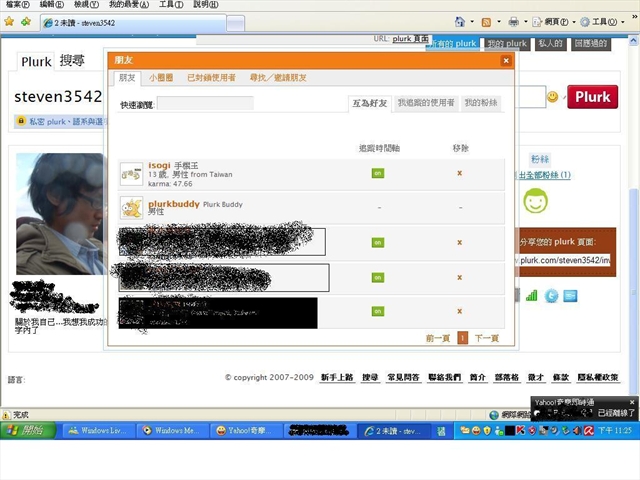Open the printer icon dropdown arrow
The image size is (640, 480).
tap(526, 21)
